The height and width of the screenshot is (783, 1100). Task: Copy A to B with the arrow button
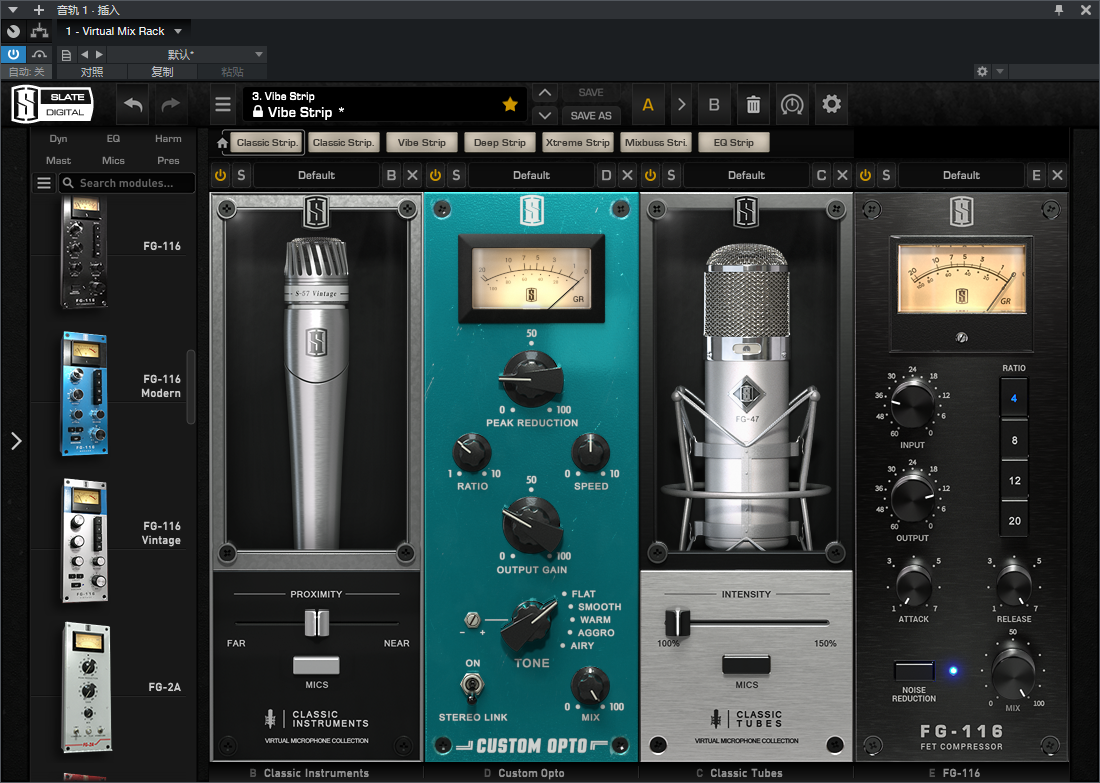point(680,105)
